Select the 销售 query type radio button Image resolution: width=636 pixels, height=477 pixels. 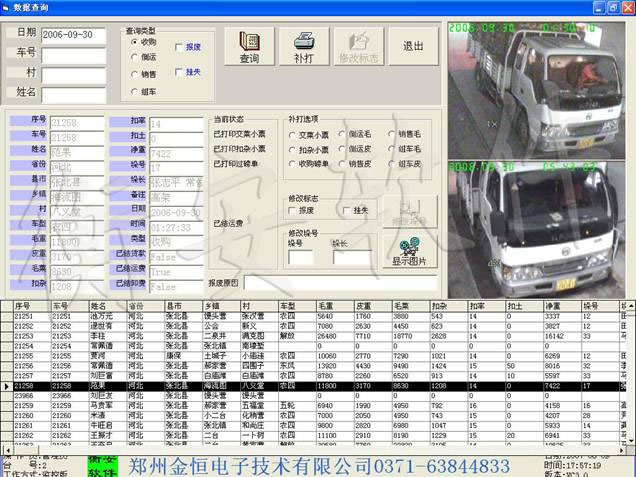(135, 73)
